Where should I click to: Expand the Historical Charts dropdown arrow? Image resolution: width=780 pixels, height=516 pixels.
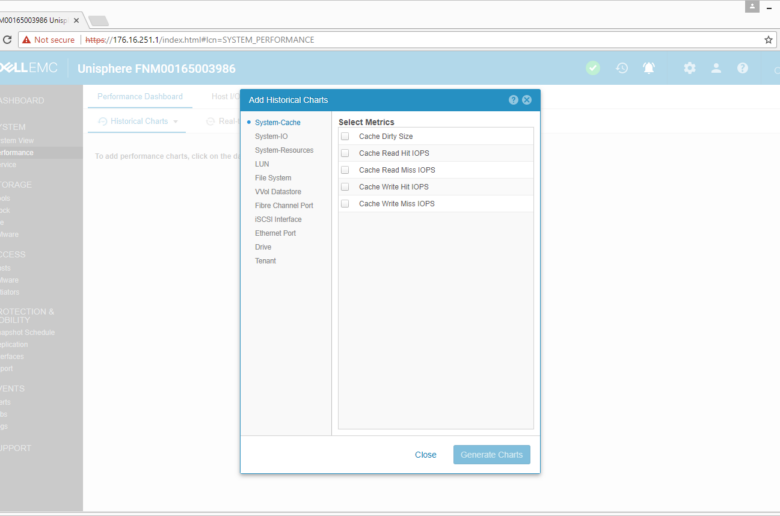[x=176, y=122]
